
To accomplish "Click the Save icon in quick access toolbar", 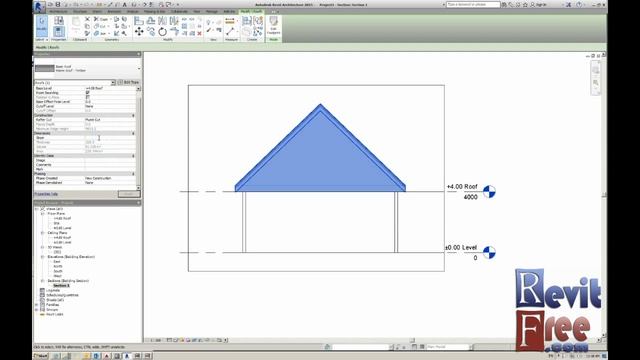I will (58, 4).
